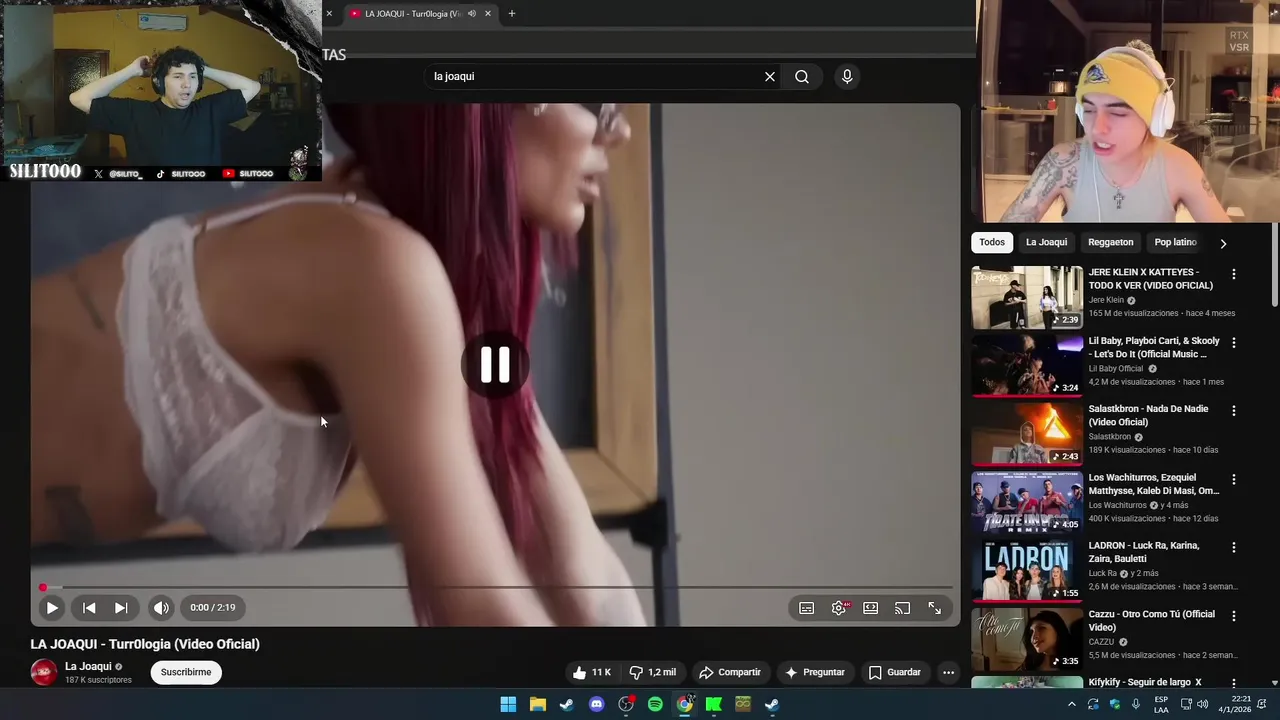Open the Kick app from the taskbar
This screenshot has height=720, width=1280.
tap(714, 704)
